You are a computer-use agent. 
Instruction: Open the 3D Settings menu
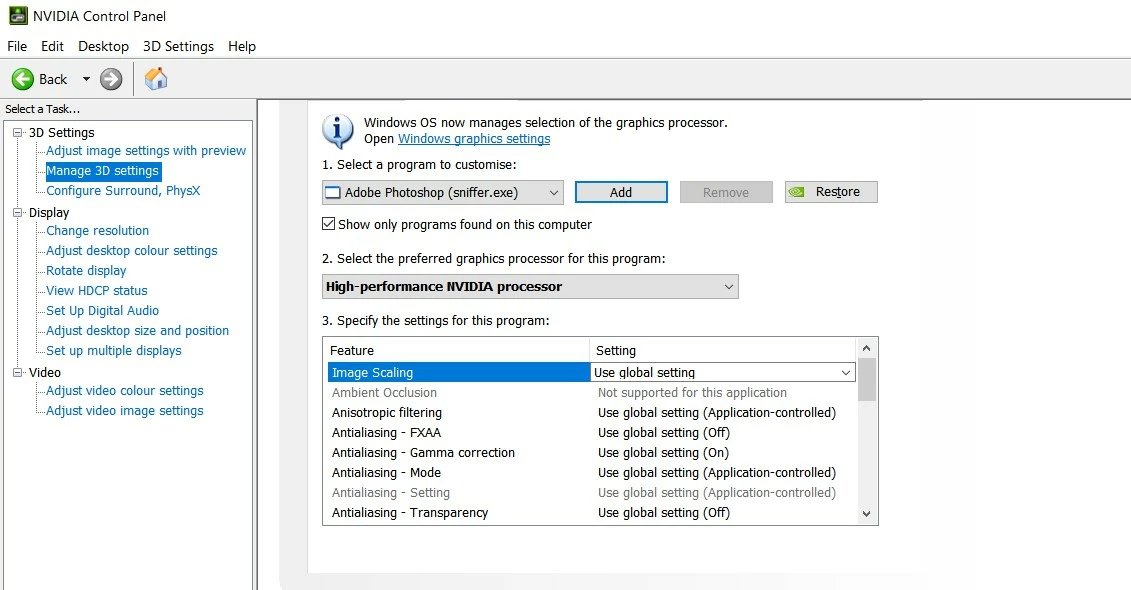pos(178,46)
